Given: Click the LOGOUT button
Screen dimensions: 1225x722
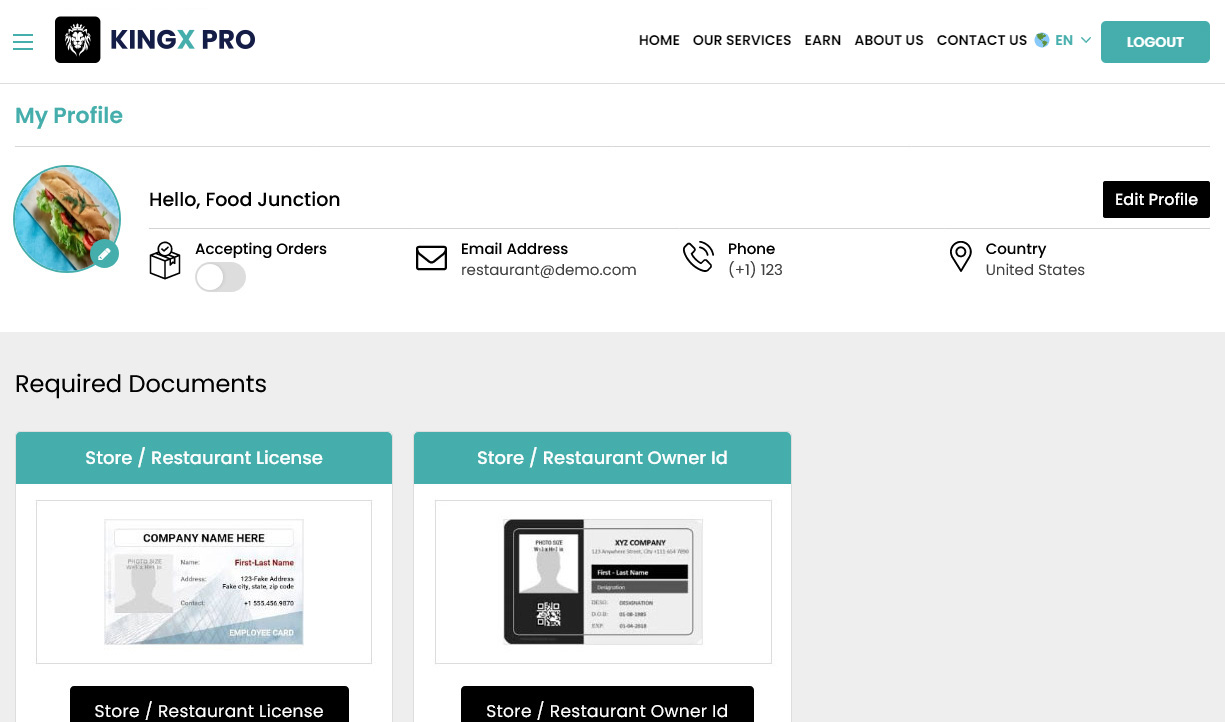Looking at the screenshot, I should (1155, 42).
